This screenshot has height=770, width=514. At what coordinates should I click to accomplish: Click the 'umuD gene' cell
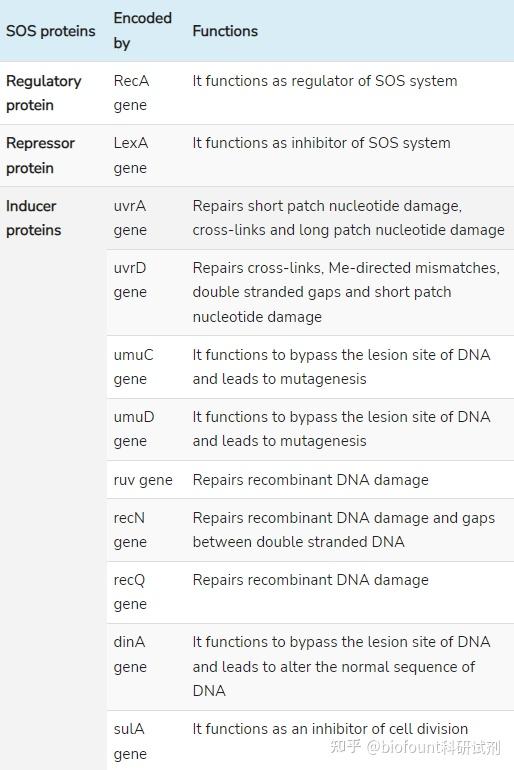point(134,429)
